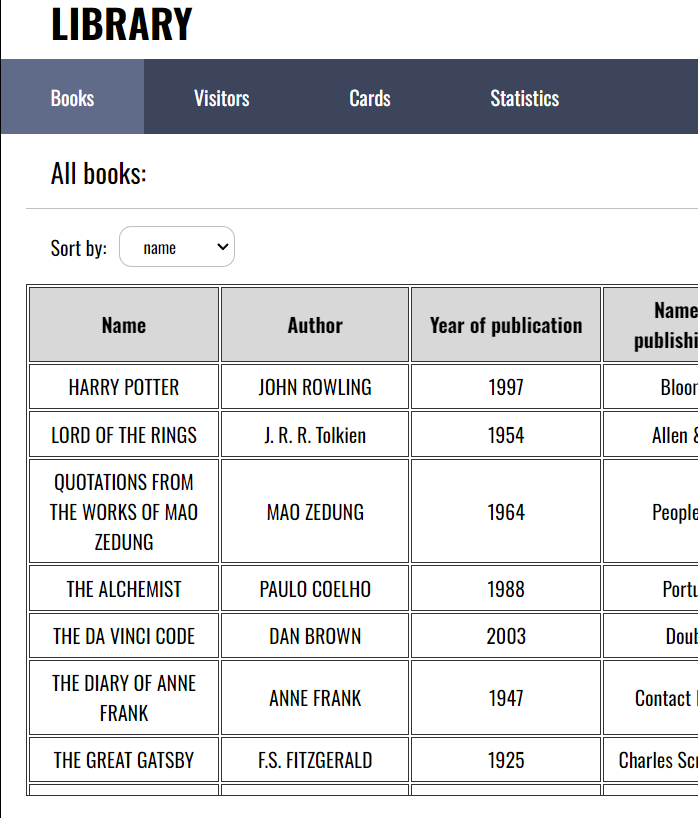Switch to the Visitors tab

pyautogui.click(x=221, y=98)
